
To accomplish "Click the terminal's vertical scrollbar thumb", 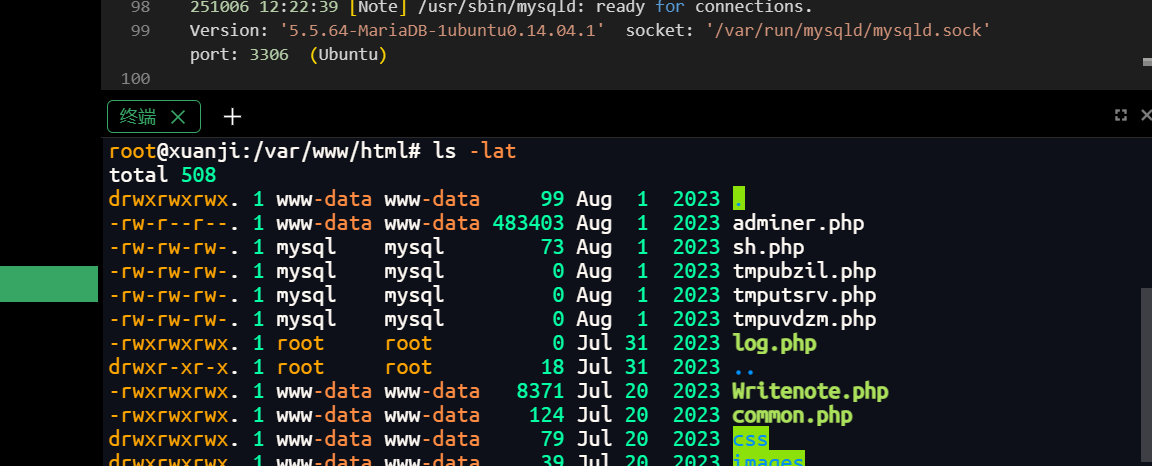I will pyautogui.click(x=1146, y=370).
